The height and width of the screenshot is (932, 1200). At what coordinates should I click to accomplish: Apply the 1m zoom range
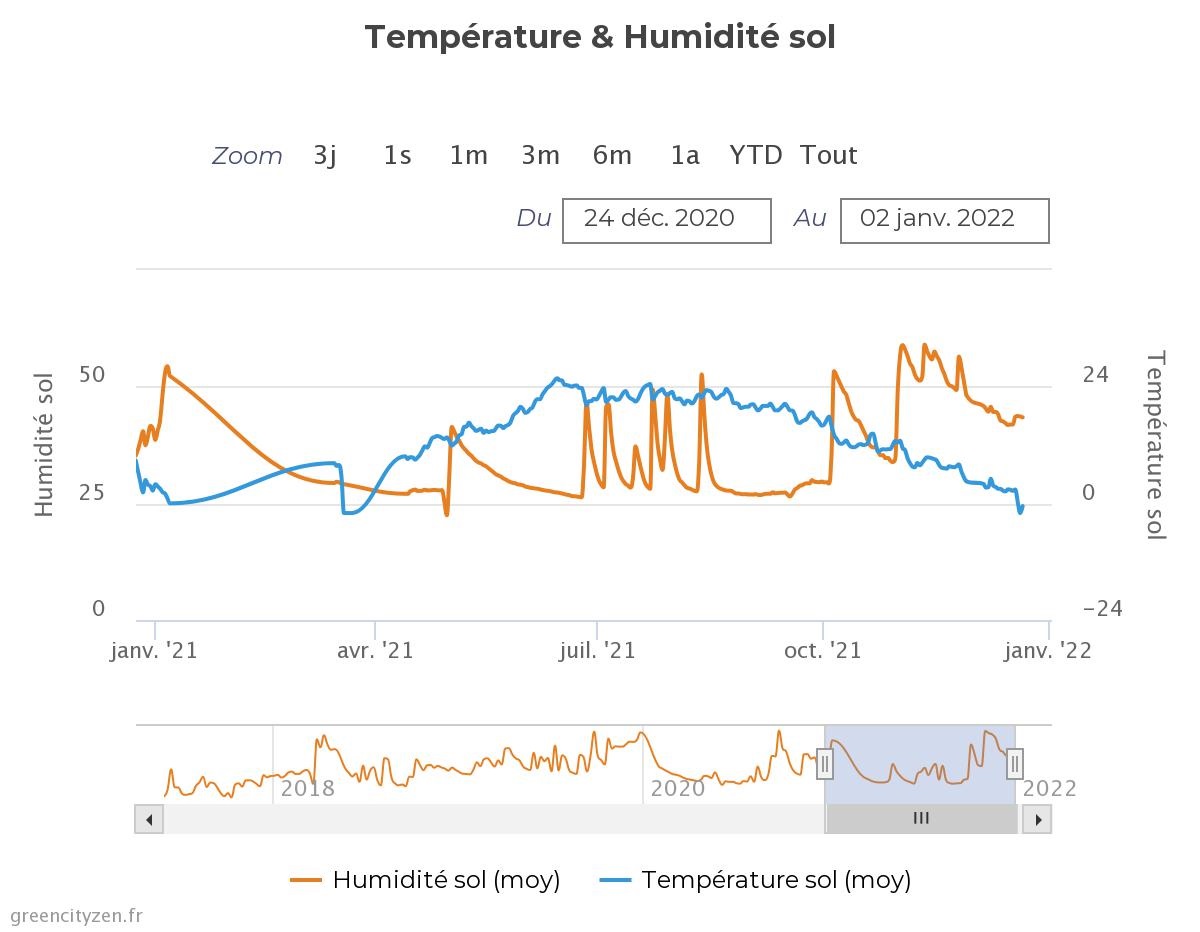tap(467, 155)
